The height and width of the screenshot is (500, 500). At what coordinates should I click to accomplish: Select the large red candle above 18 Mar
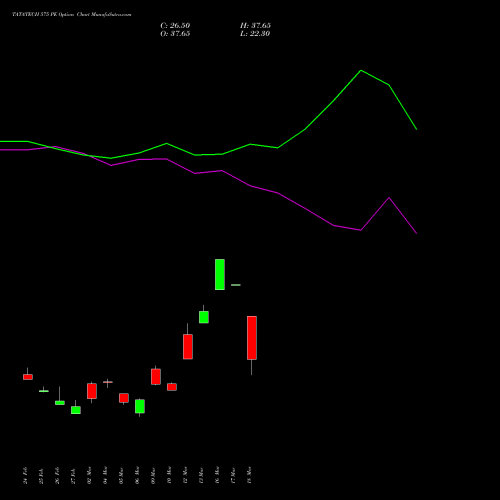click(252, 338)
